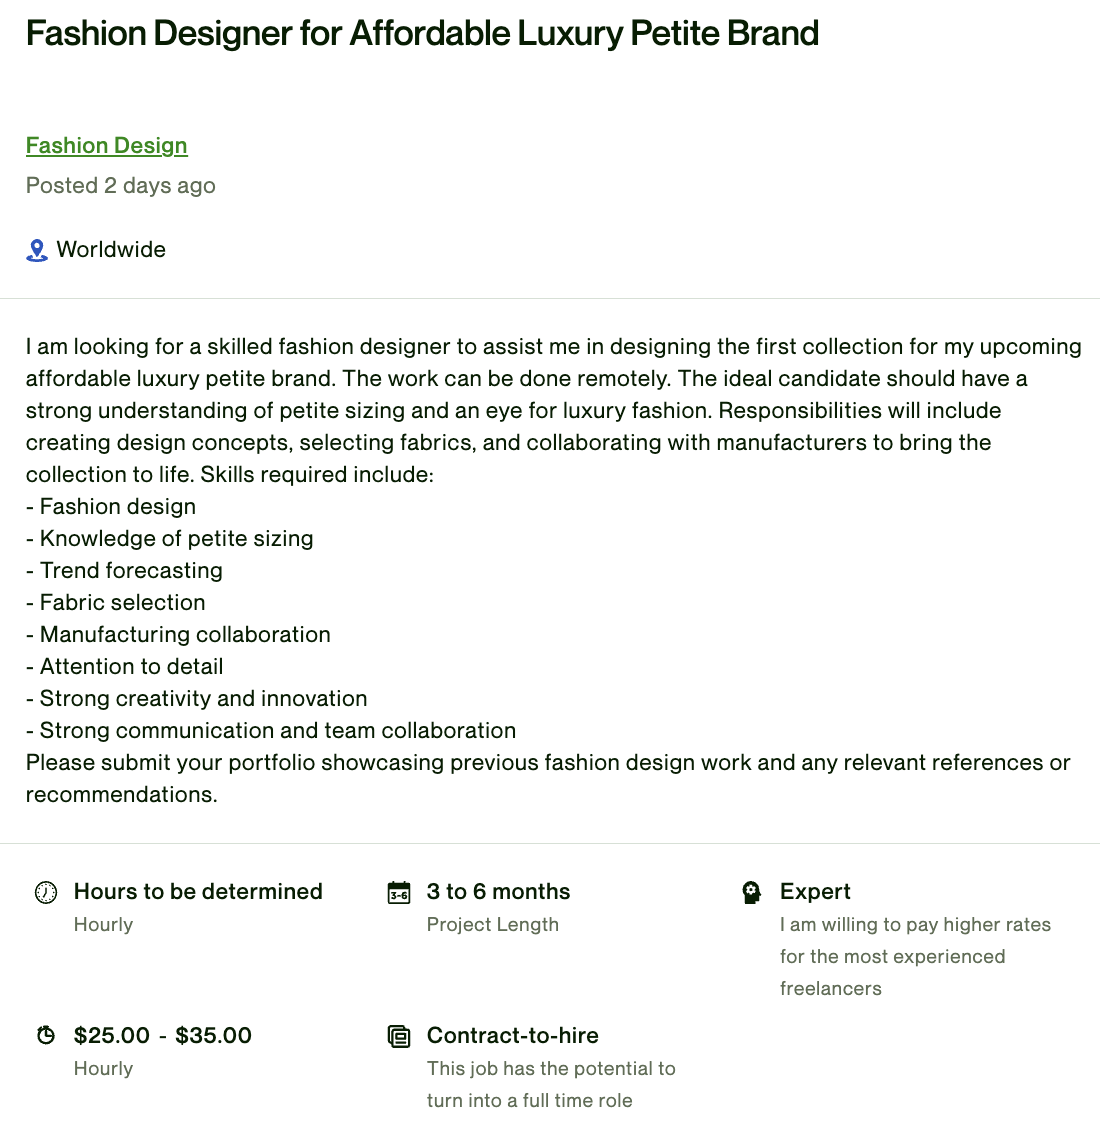Click the Expert level head icon
The image size is (1100, 1140).
(x=752, y=892)
